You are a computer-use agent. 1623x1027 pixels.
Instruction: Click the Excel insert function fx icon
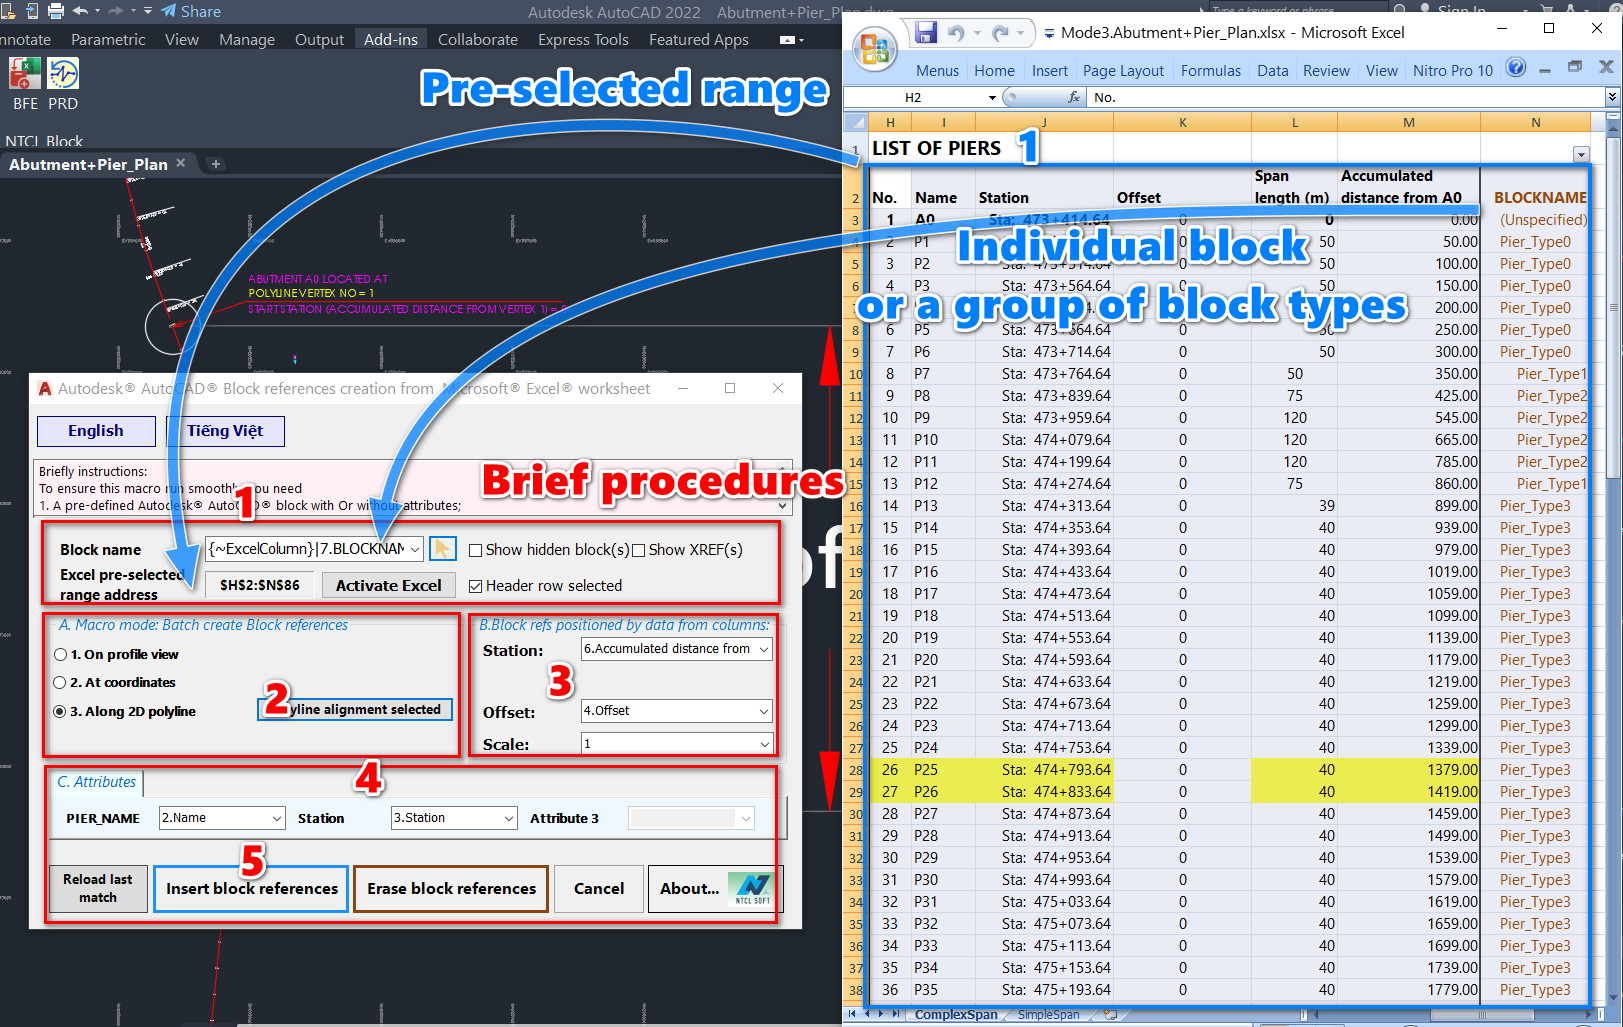point(1074,97)
